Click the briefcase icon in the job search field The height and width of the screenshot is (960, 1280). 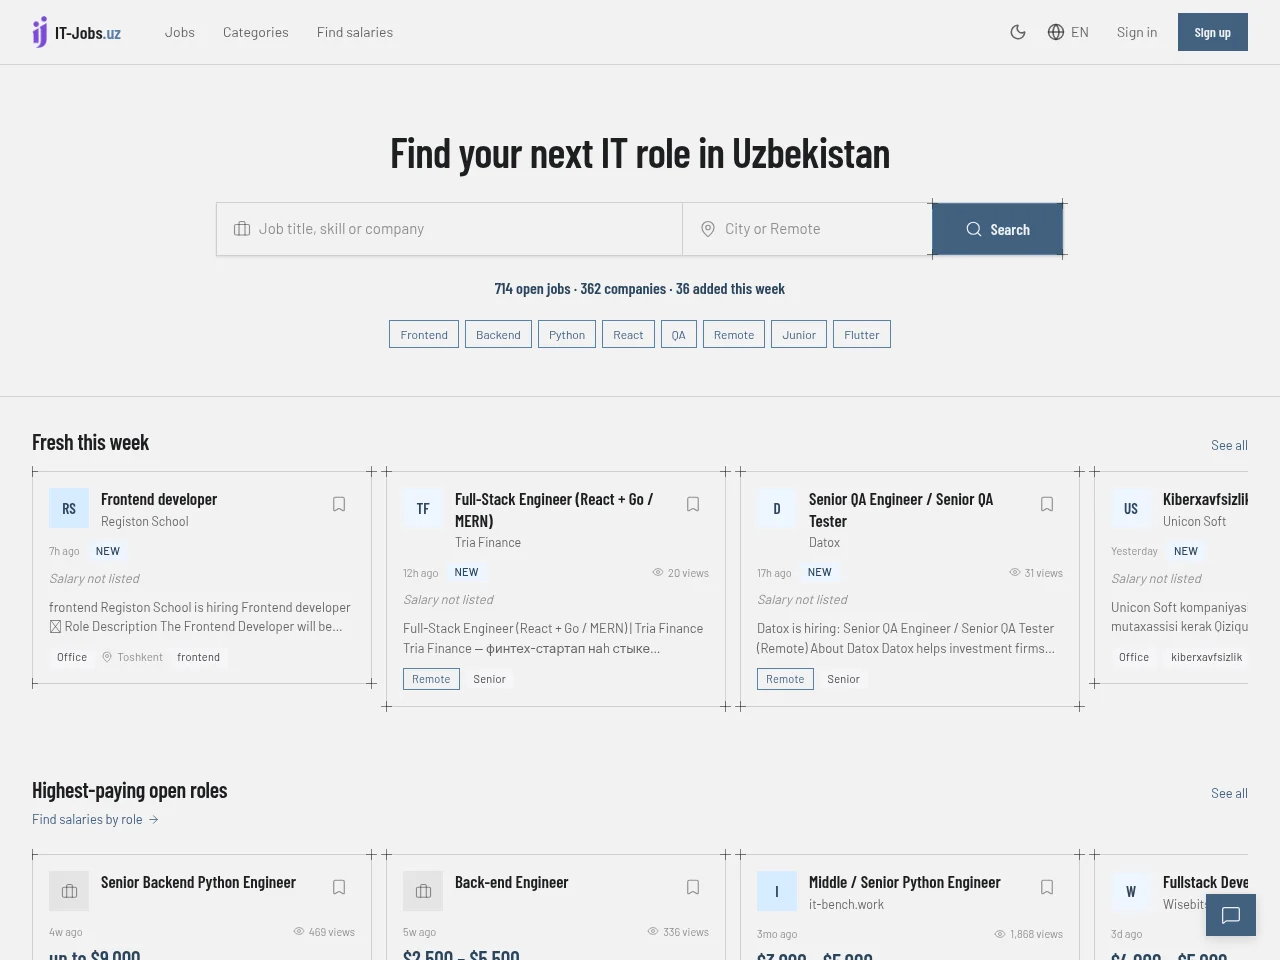[x=242, y=229]
